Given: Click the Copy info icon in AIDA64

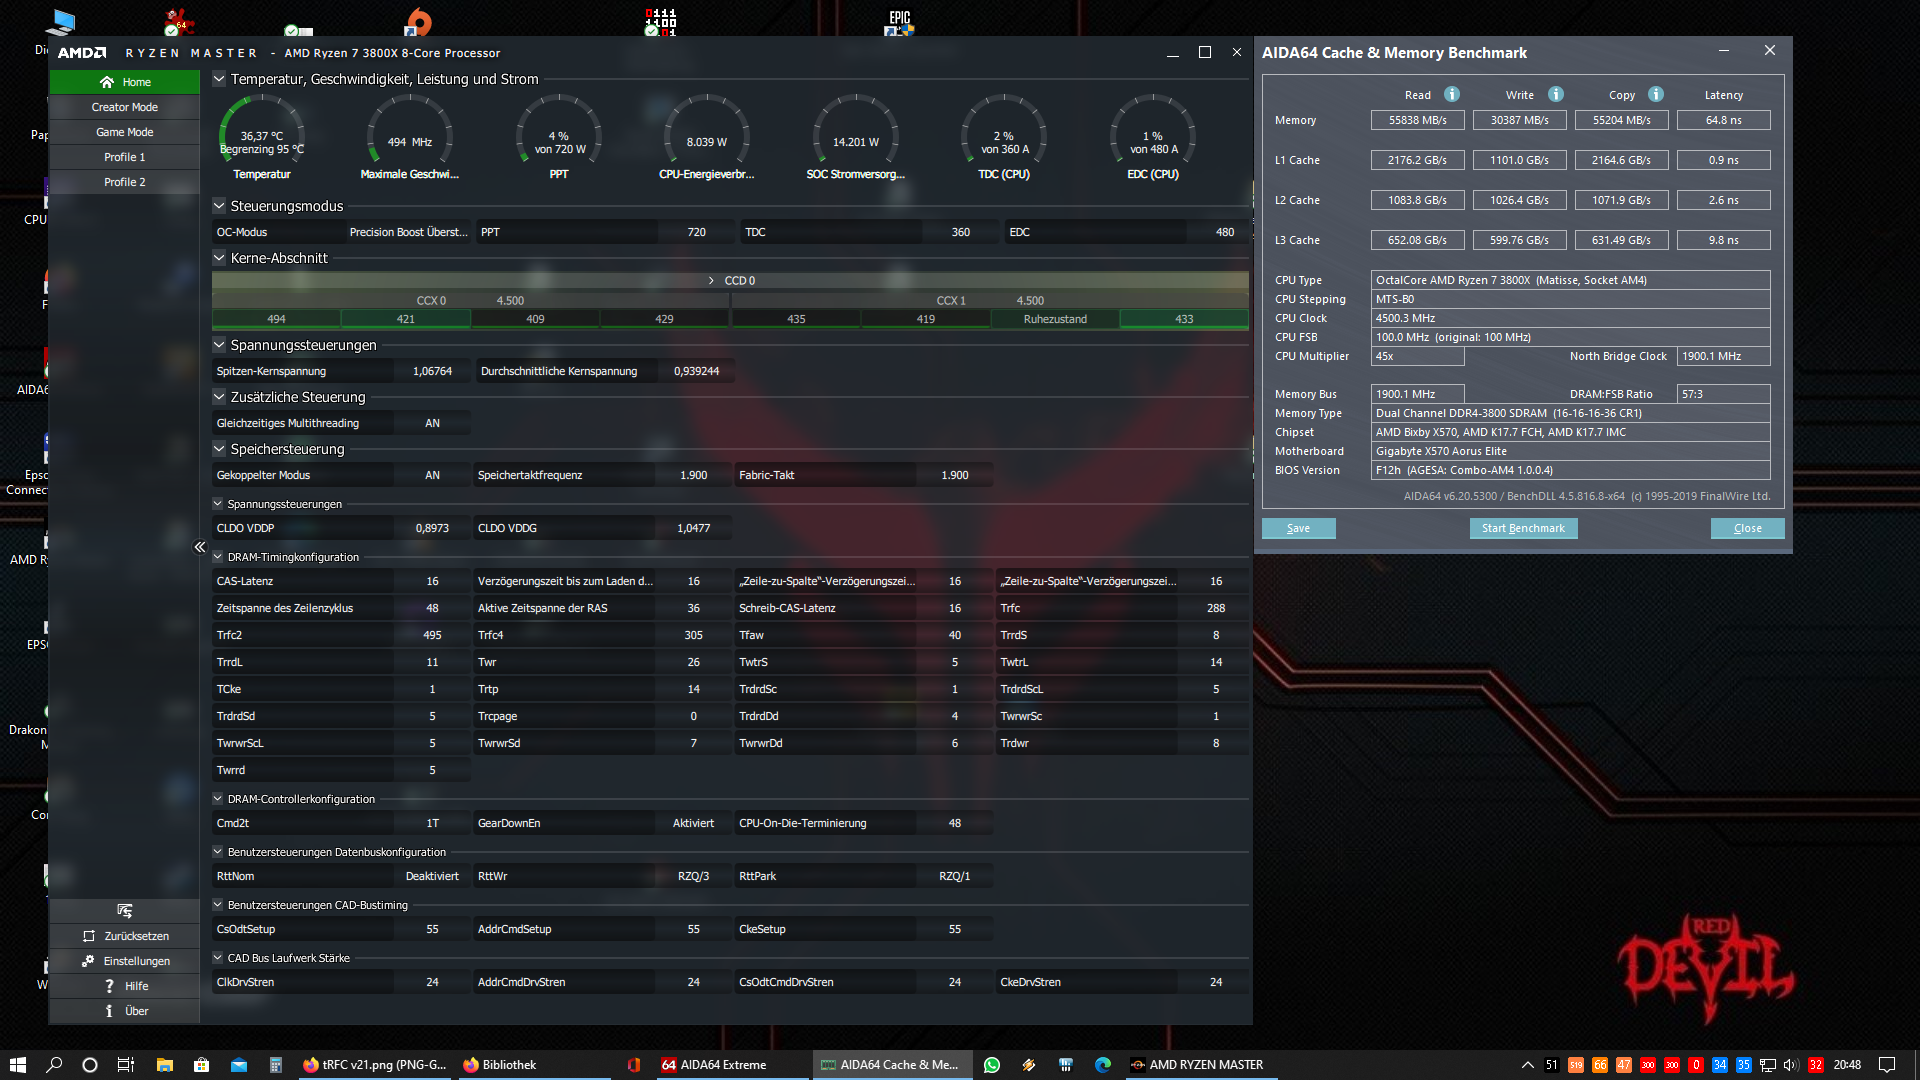Looking at the screenshot, I should pos(1656,94).
